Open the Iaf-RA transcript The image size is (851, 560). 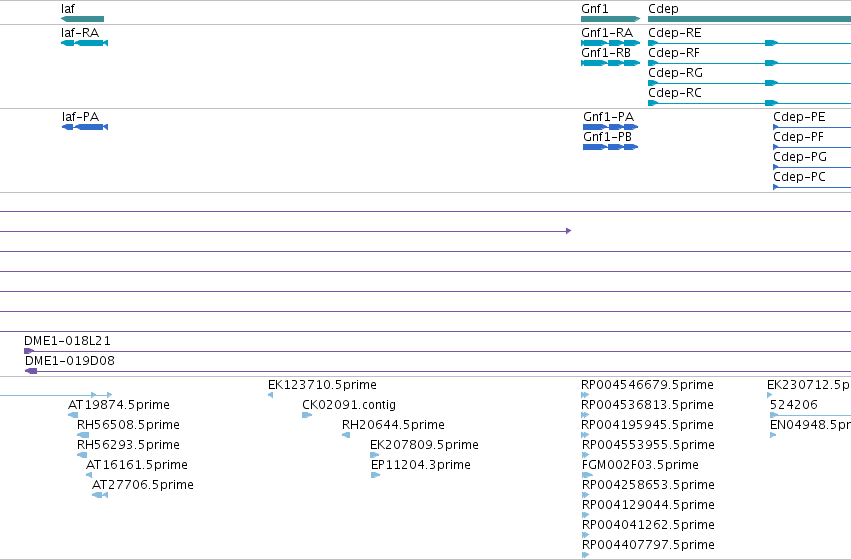click(85, 43)
